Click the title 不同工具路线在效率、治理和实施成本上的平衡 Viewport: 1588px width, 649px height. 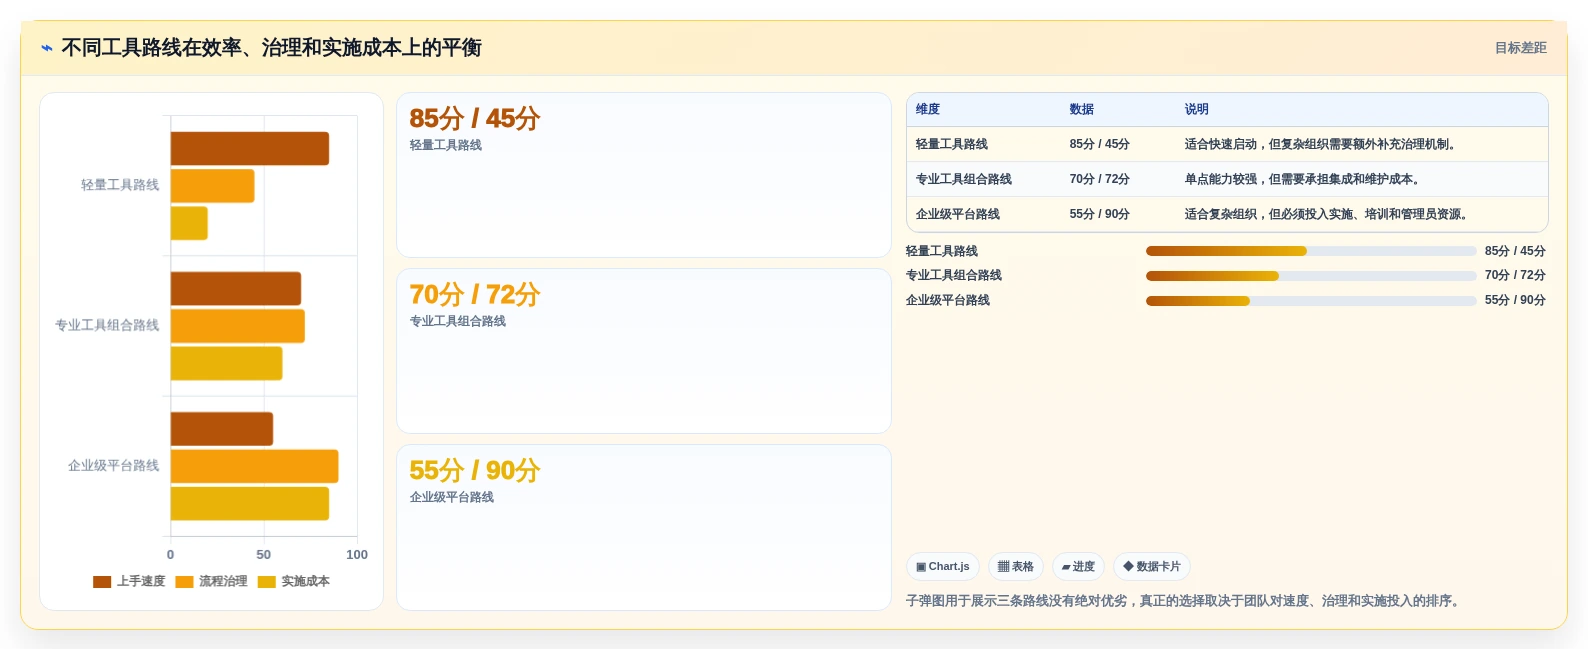pyautogui.click(x=271, y=48)
